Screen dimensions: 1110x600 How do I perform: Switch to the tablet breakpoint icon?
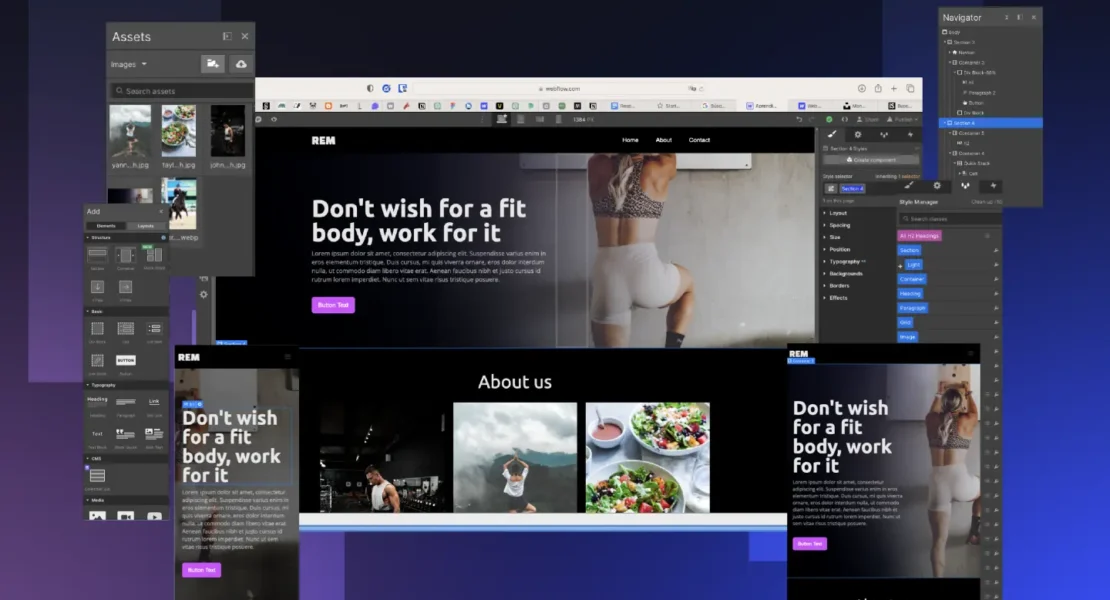(520, 118)
